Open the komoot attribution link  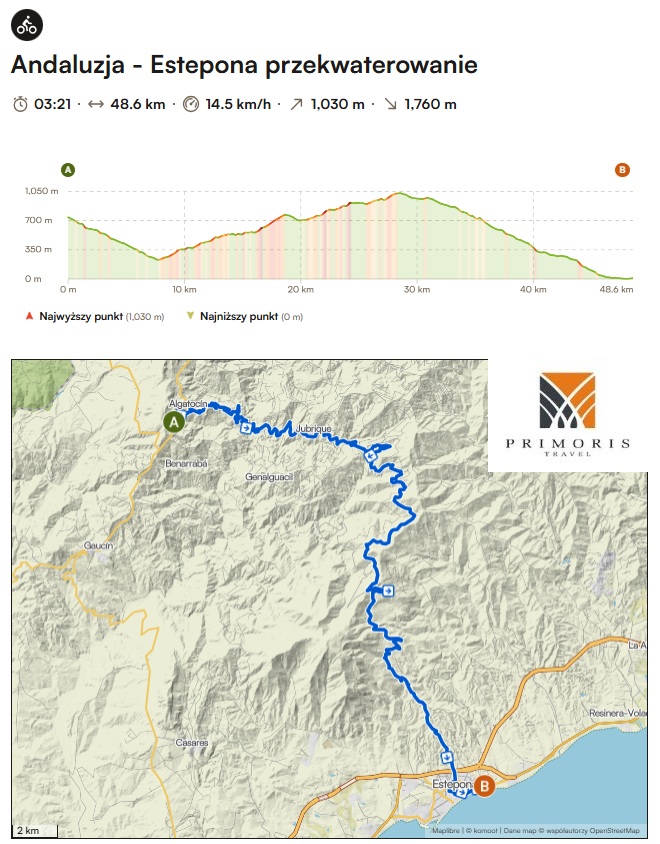[481, 831]
